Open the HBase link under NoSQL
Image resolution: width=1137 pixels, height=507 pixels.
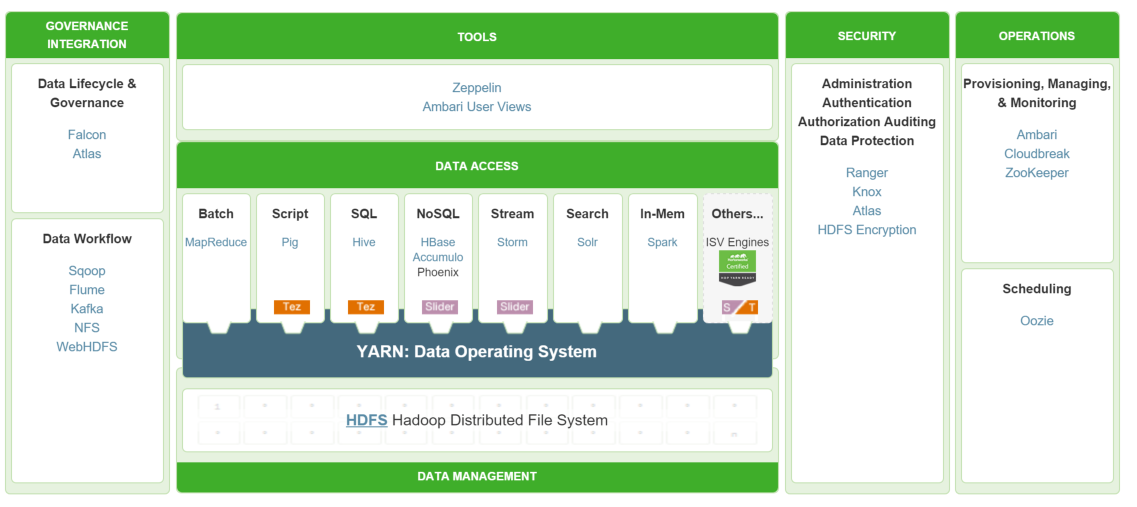438,242
